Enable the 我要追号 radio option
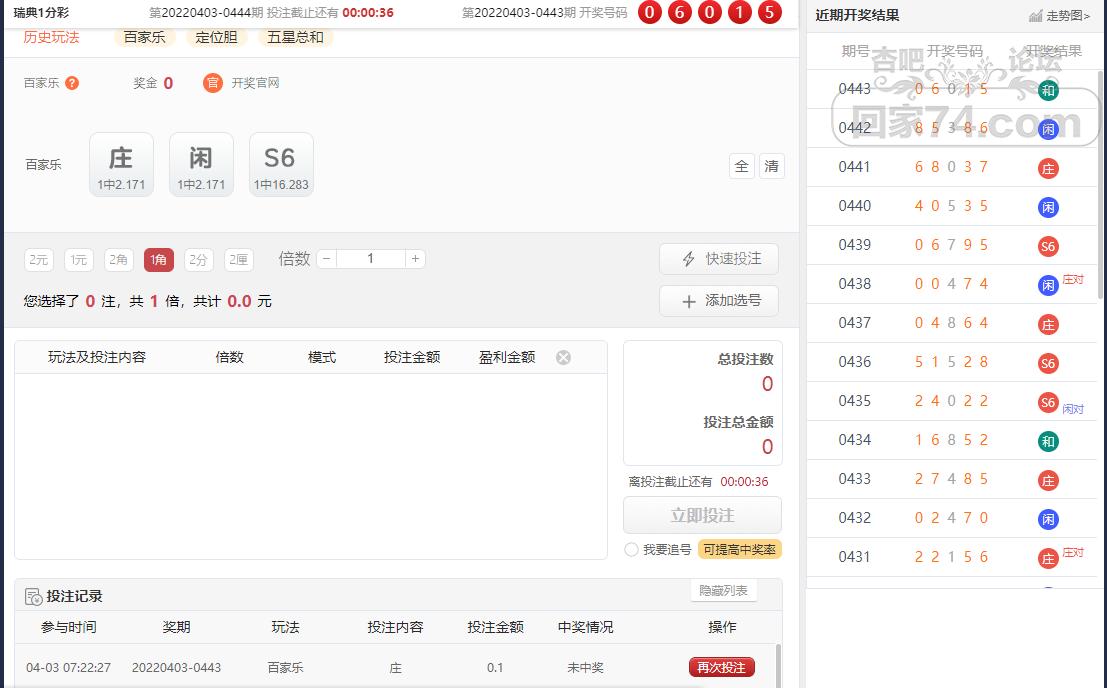Image resolution: width=1107 pixels, height=688 pixels. [631, 550]
